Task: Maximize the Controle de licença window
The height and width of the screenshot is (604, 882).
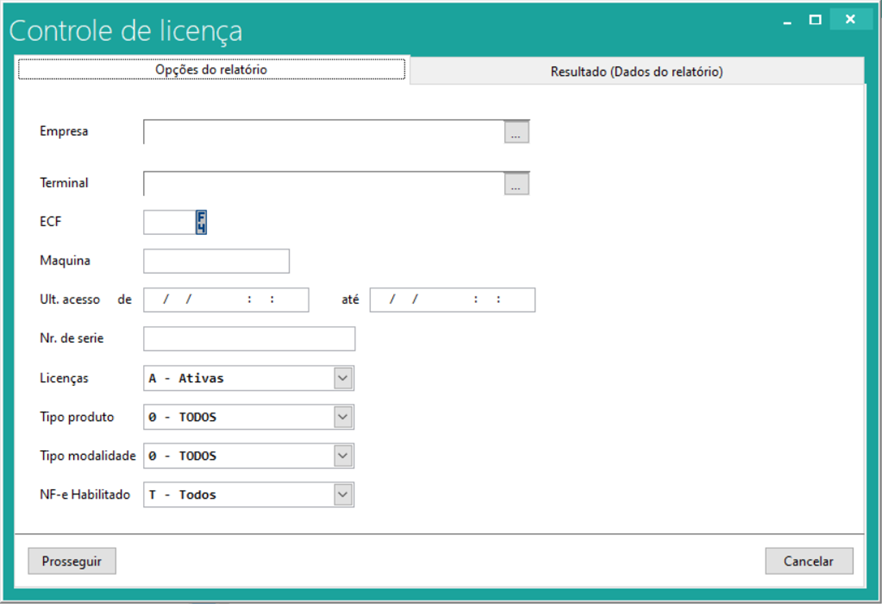Action: (816, 19)
